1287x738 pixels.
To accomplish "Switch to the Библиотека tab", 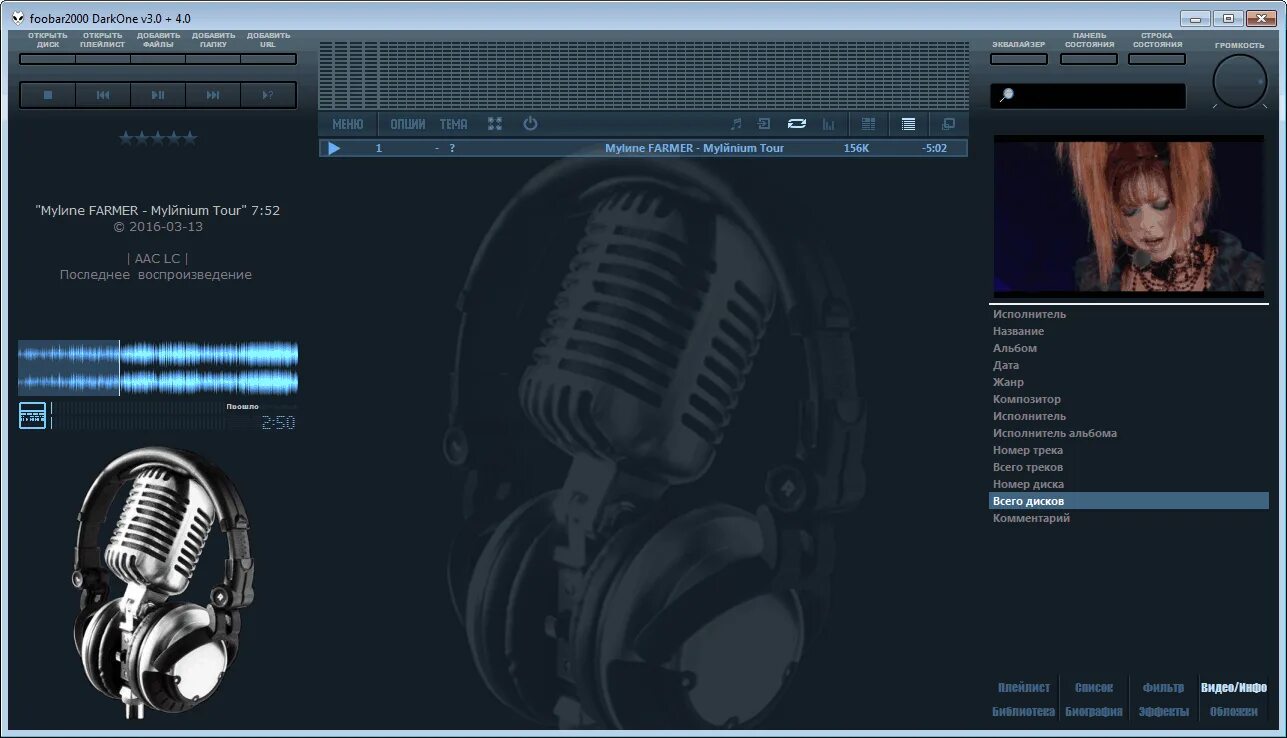I will tap(1024, 712).
